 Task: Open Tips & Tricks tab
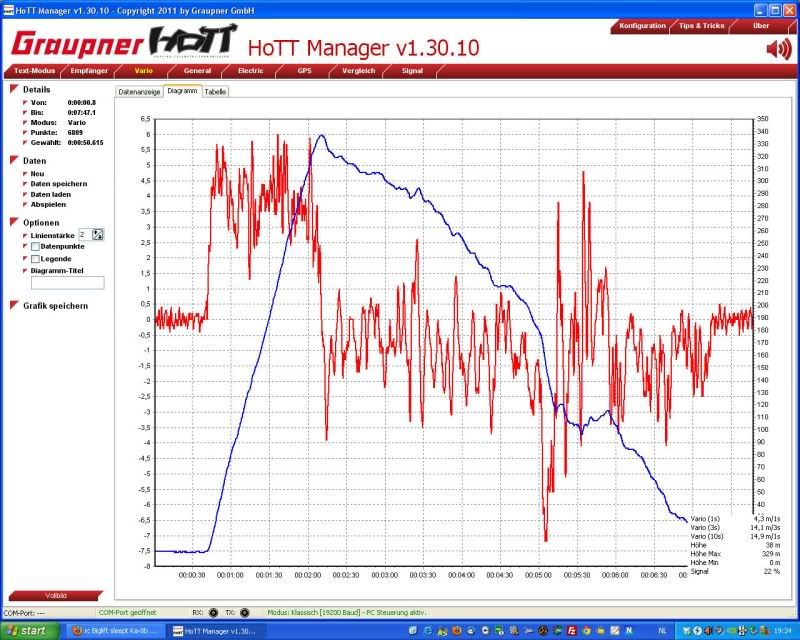702,26
